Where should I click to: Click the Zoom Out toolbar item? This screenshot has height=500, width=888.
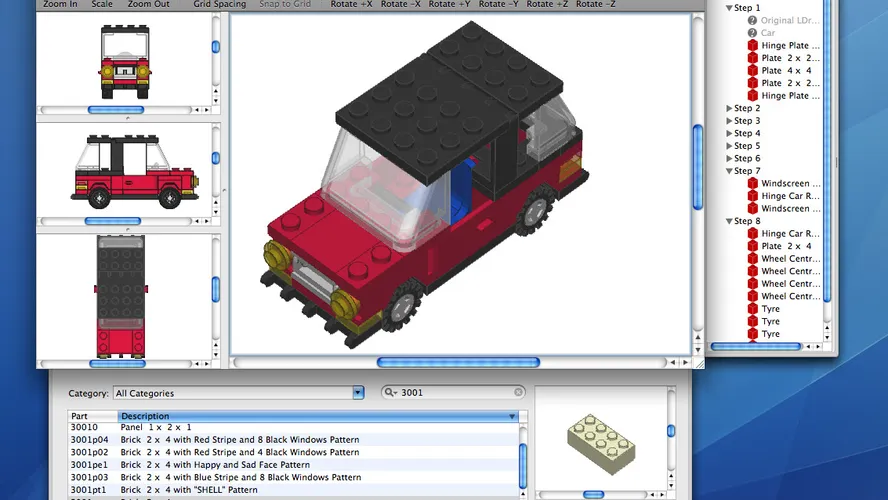click(148, 4)
